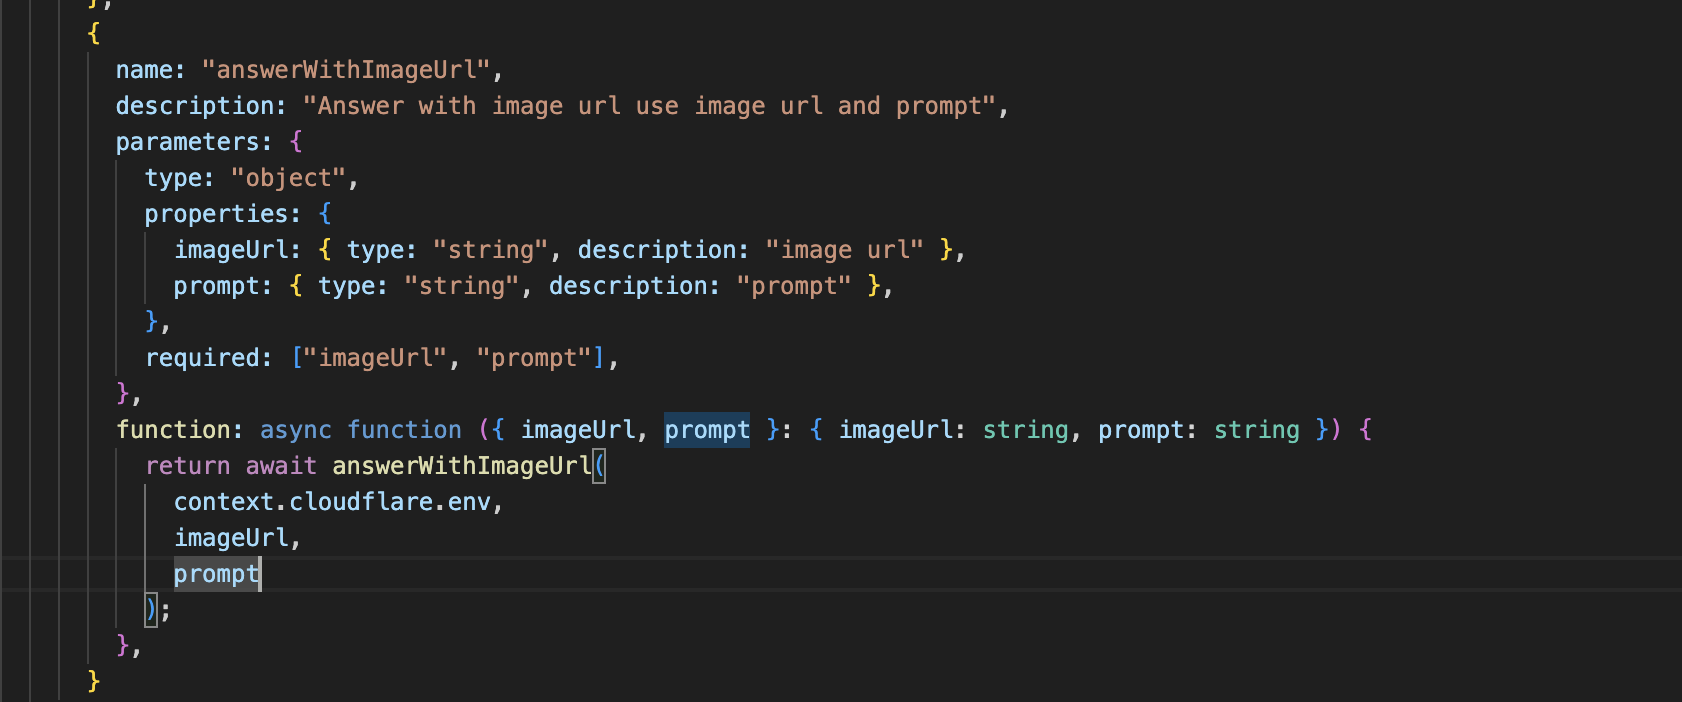
Task: Click the required property key
Action: click(x=202, y=358)
